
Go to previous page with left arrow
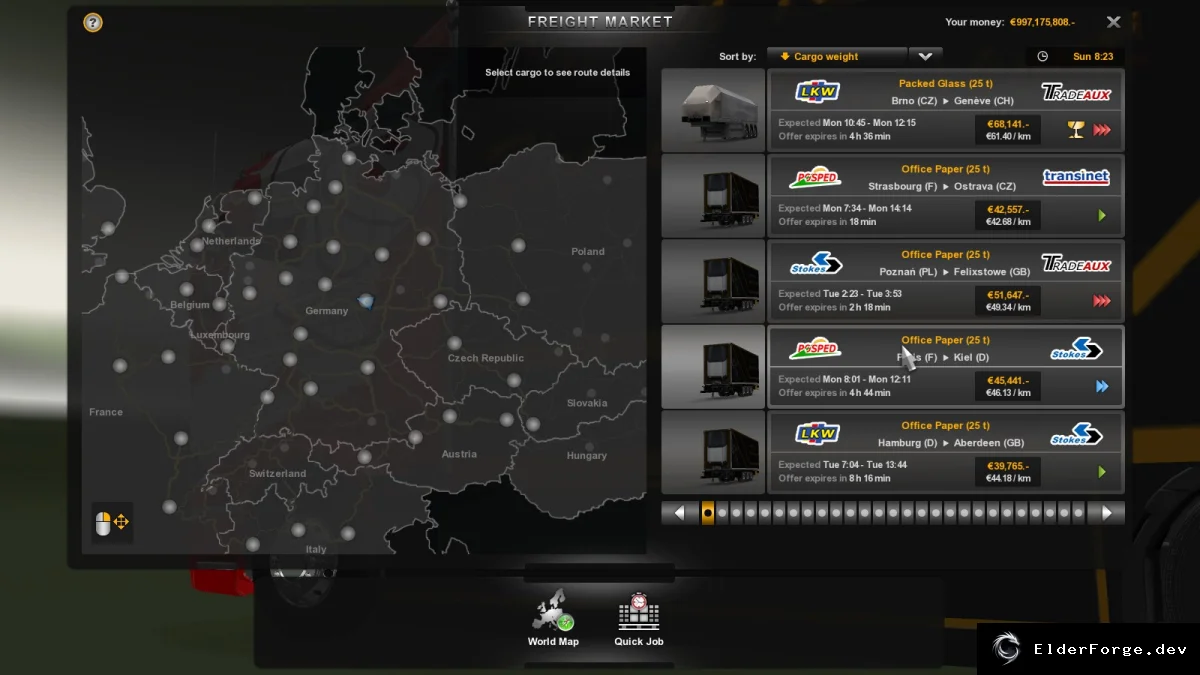pos(679,513)
